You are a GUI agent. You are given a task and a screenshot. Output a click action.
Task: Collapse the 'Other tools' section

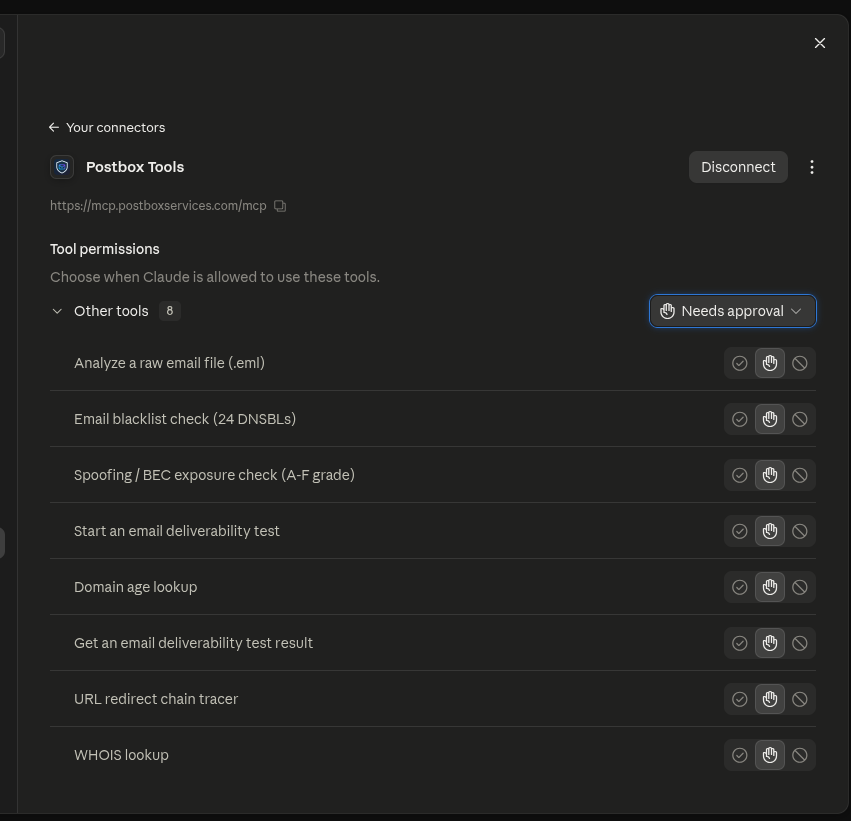pos(57,311)
